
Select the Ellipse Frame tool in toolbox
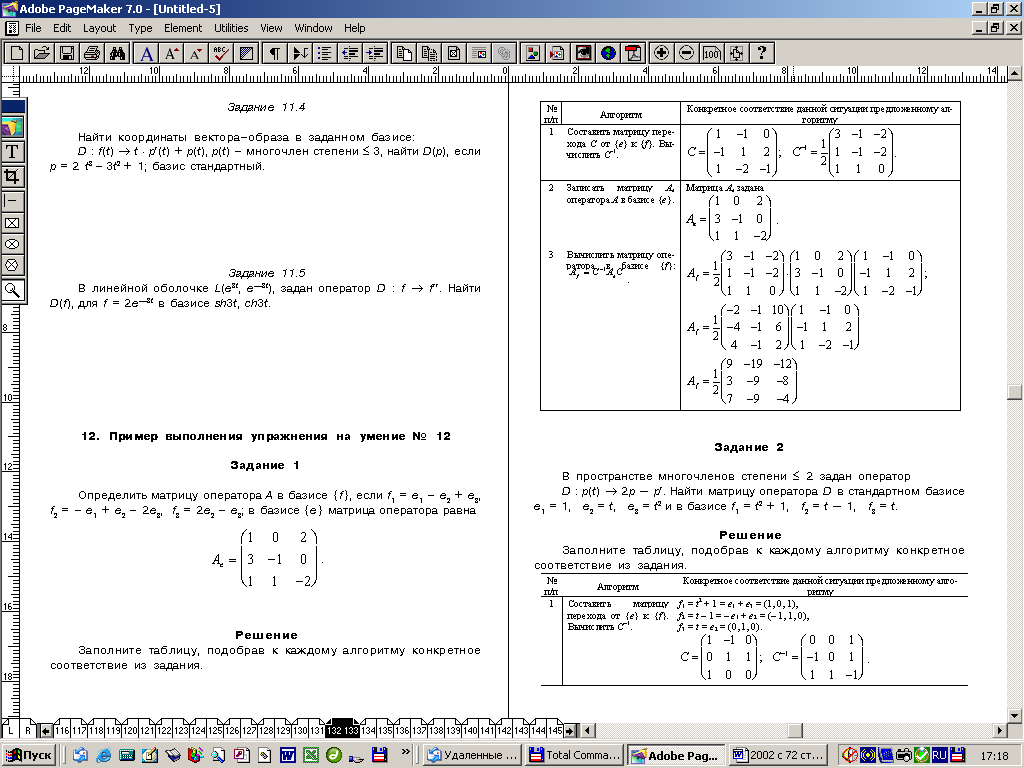coord(12,244)
